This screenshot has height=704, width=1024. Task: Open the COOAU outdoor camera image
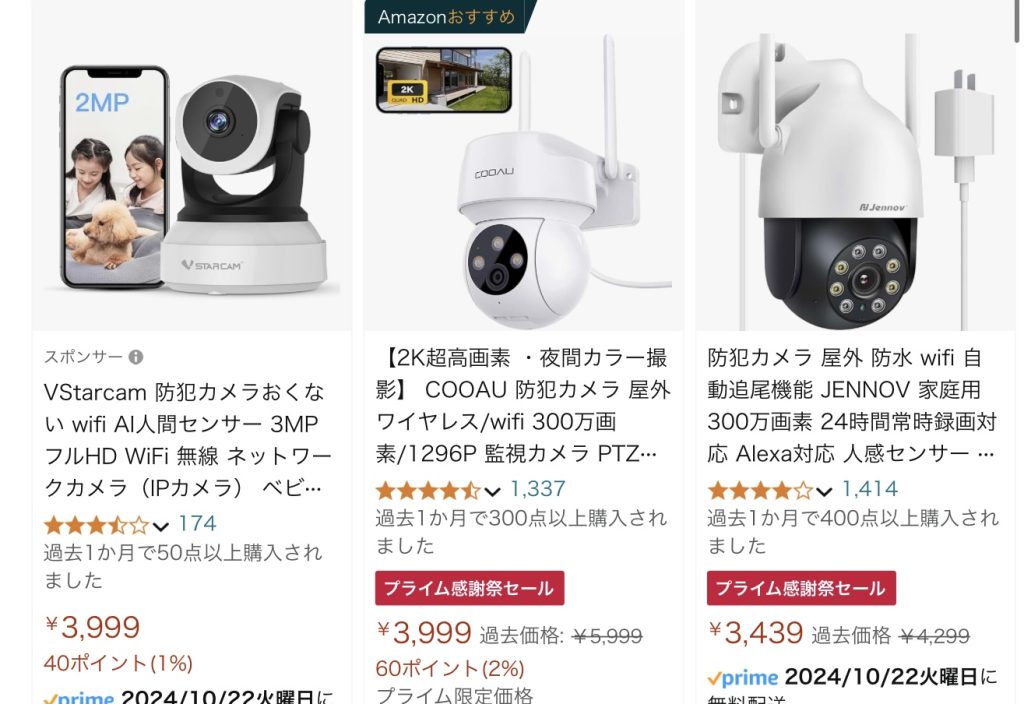click(524, 165)
